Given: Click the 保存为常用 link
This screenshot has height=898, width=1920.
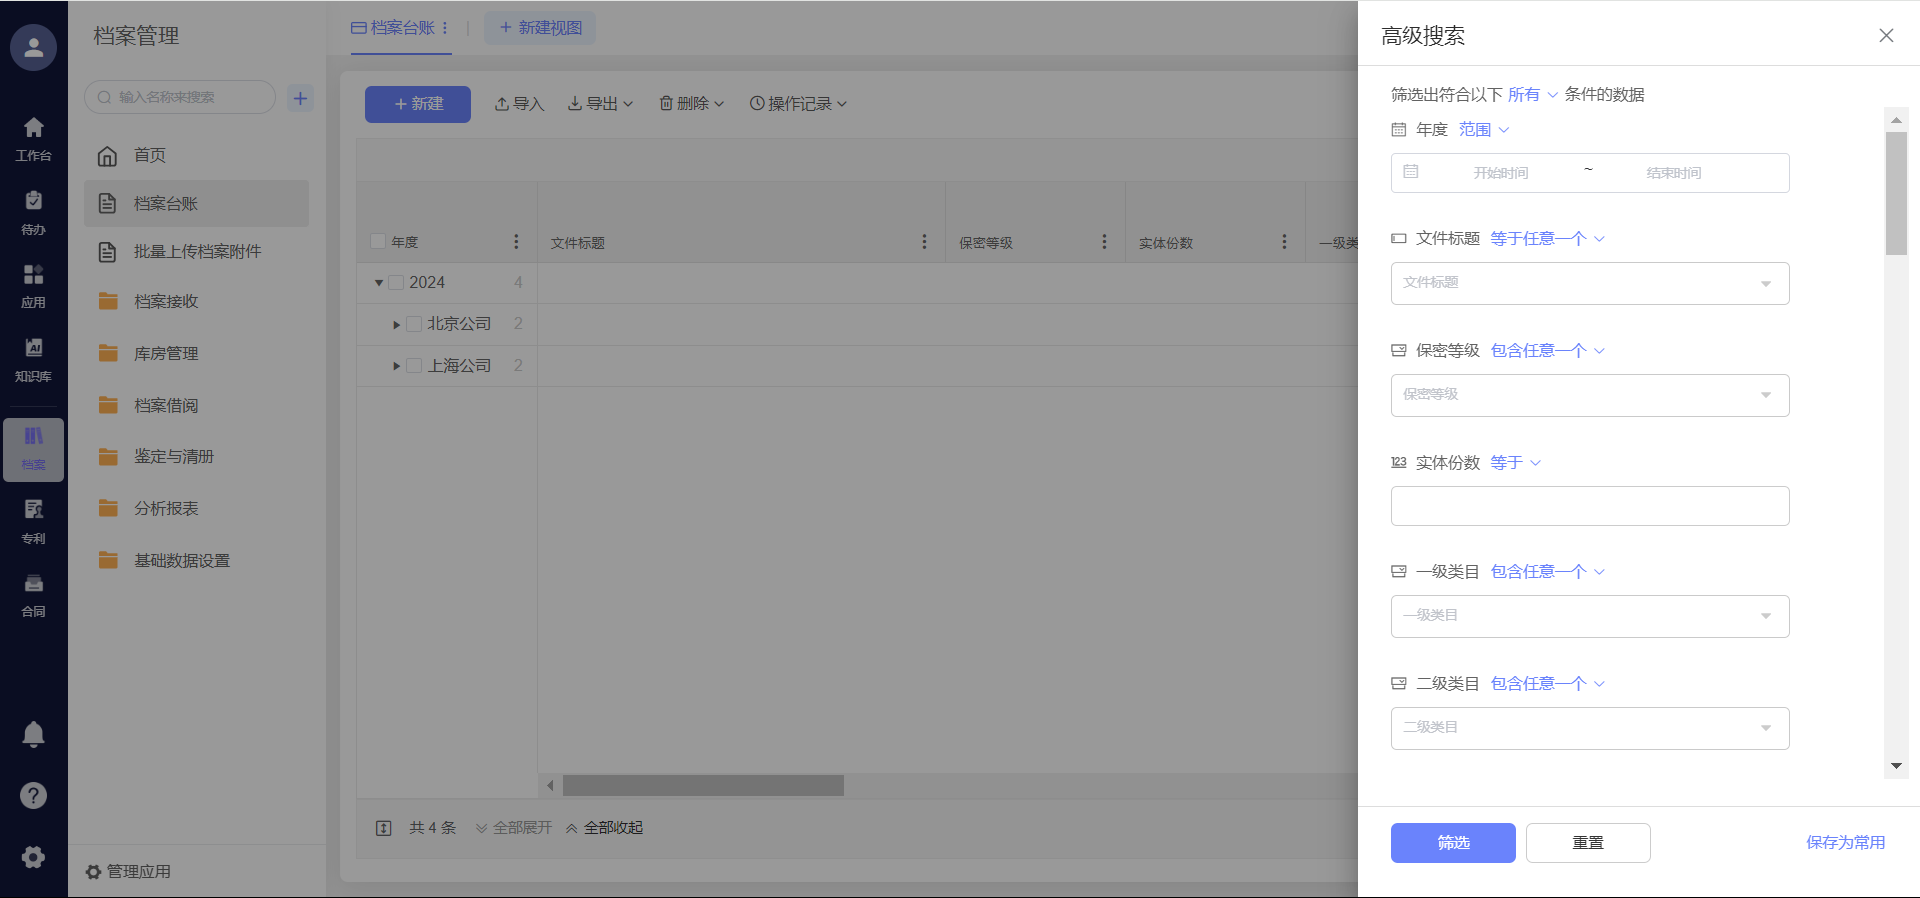Looking at the screenshot, I should pyautogui.click(x=1845, y=843).
